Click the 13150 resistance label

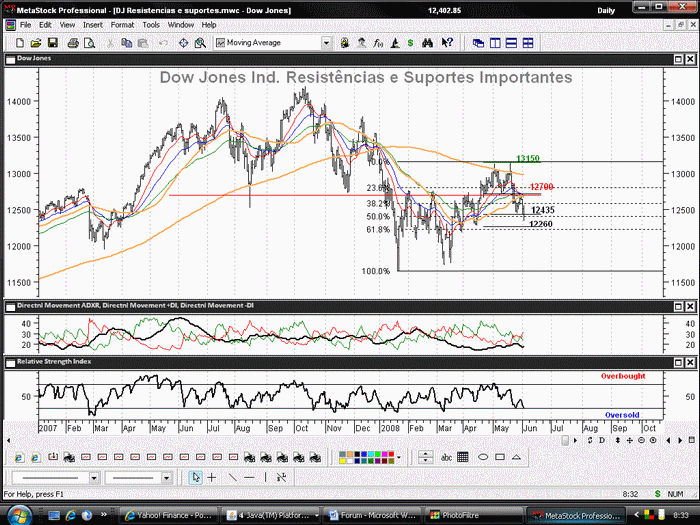pyautogui.click(x=528, y=158)
